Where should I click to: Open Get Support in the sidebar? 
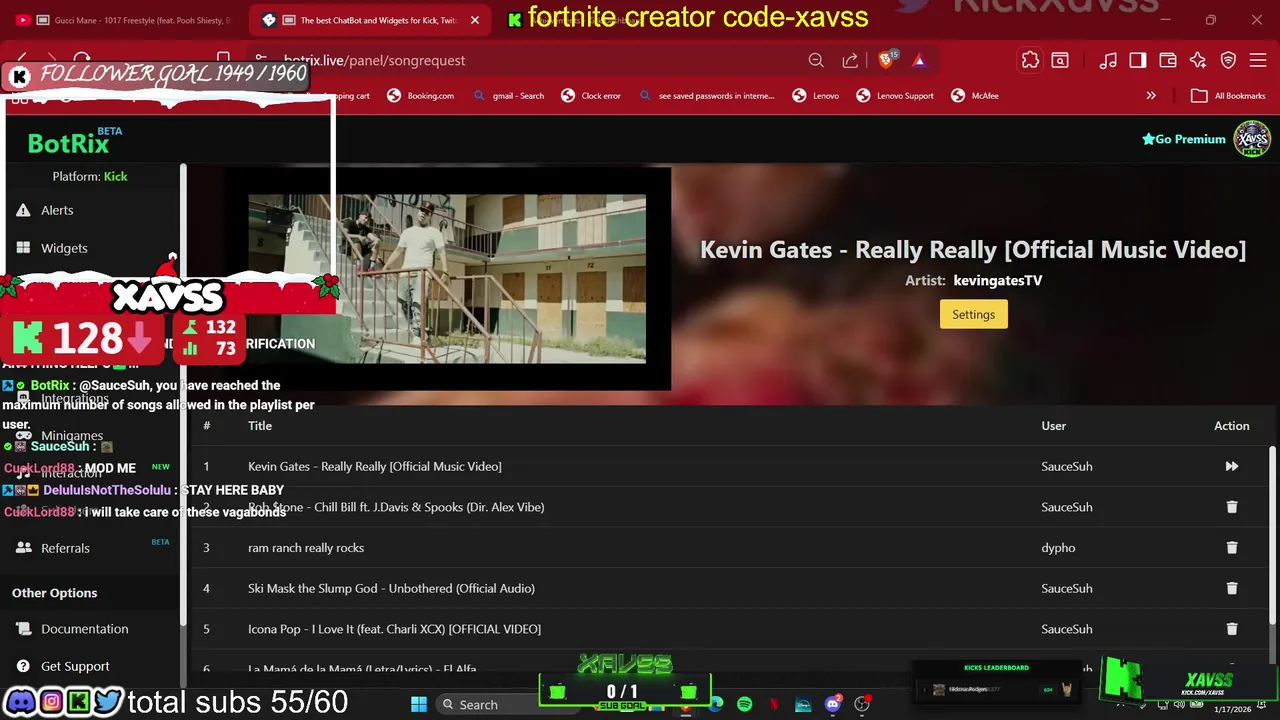pyautogui.click(x=75, y=666)
